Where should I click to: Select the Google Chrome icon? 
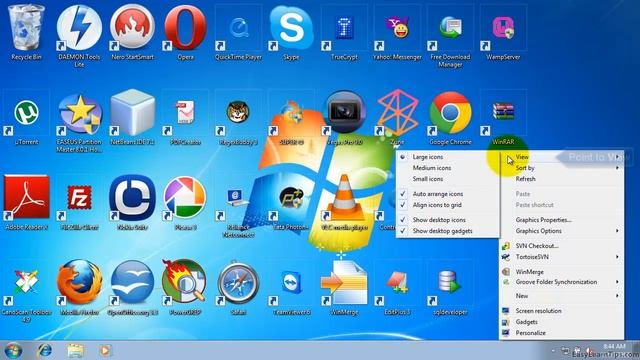(450, 113)
